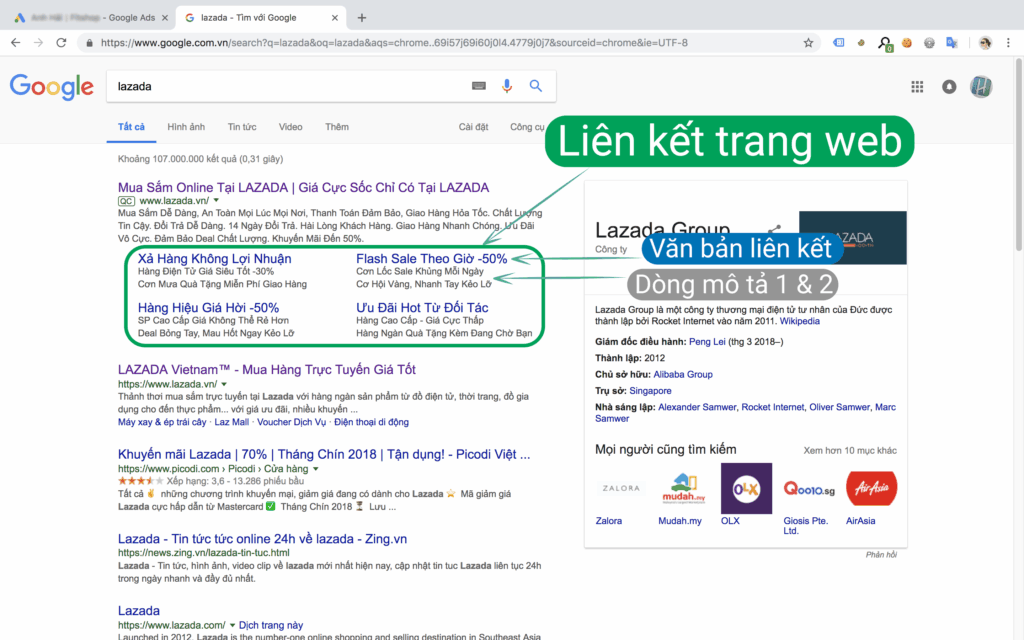
Task: Open the Google apps grid
Action: 917,86
